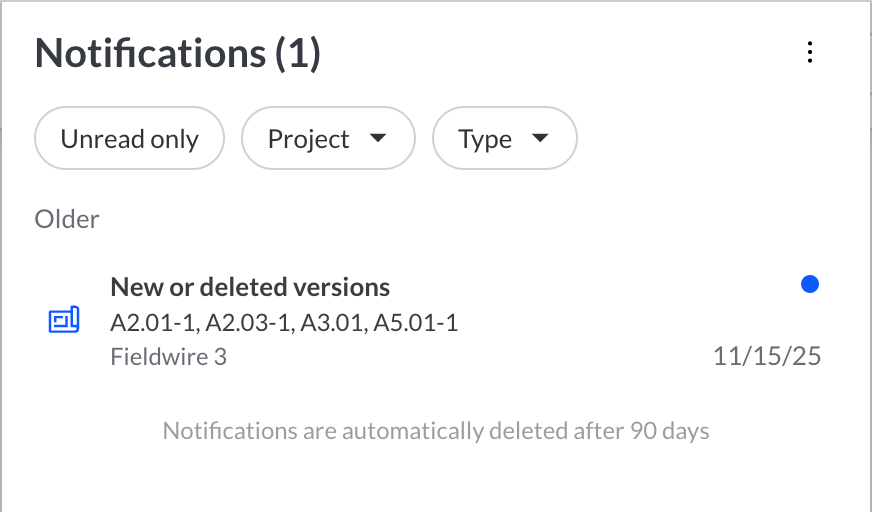Screen dimensions: 872x512
Task: Open the New or deleted versions notification
Action: pyautogui.click(x=250, y=288)
